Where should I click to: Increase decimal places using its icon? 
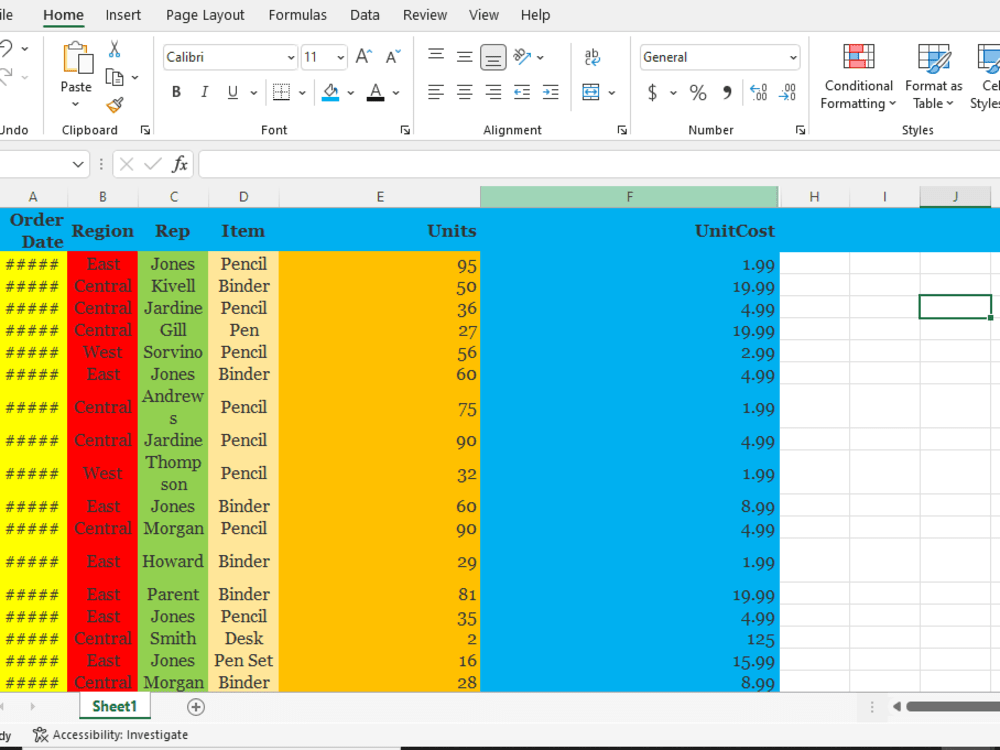759,92
